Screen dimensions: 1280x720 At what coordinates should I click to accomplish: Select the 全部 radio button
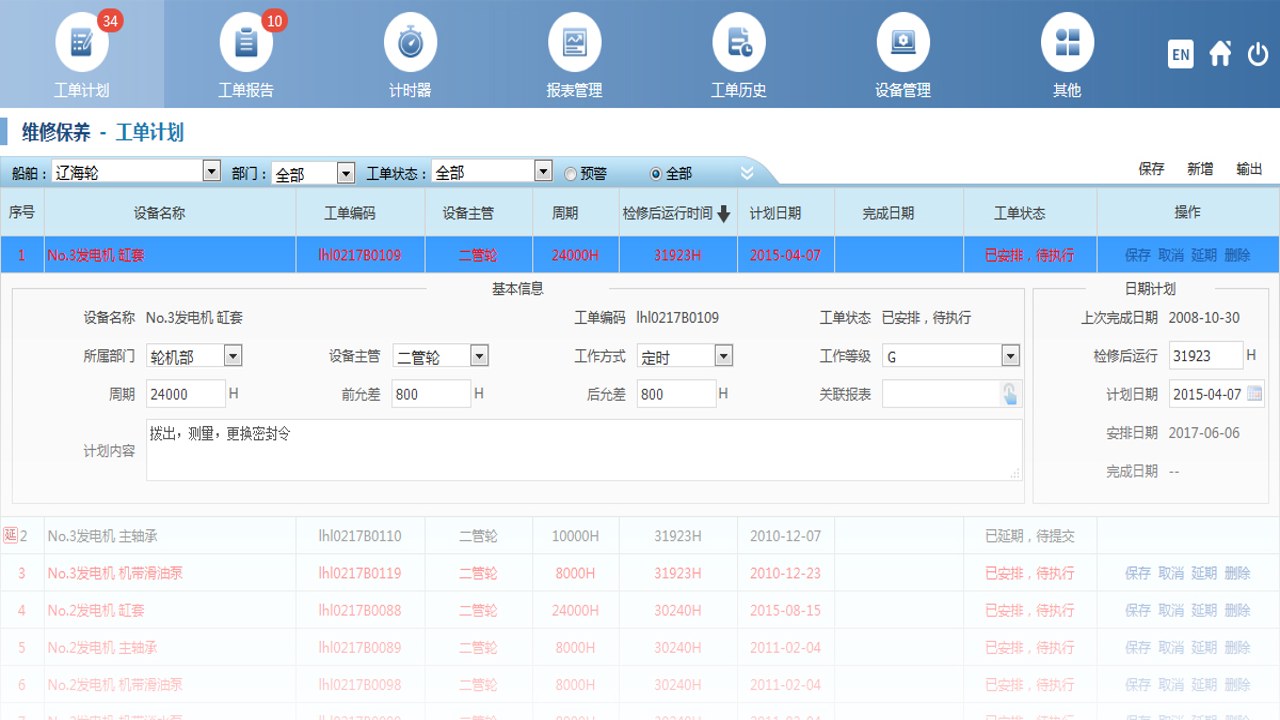tap(656, 174)
